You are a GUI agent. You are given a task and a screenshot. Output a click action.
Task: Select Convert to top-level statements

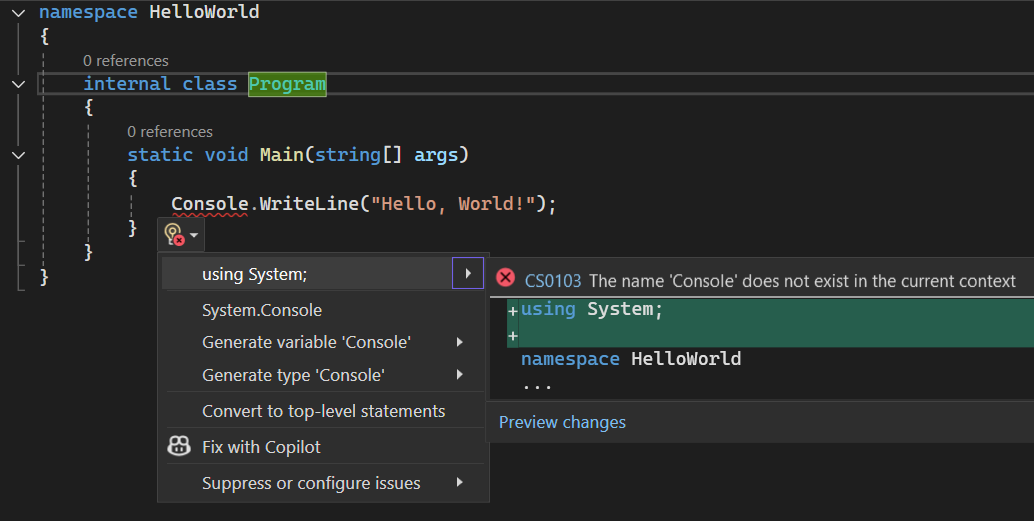click(323, 411)
